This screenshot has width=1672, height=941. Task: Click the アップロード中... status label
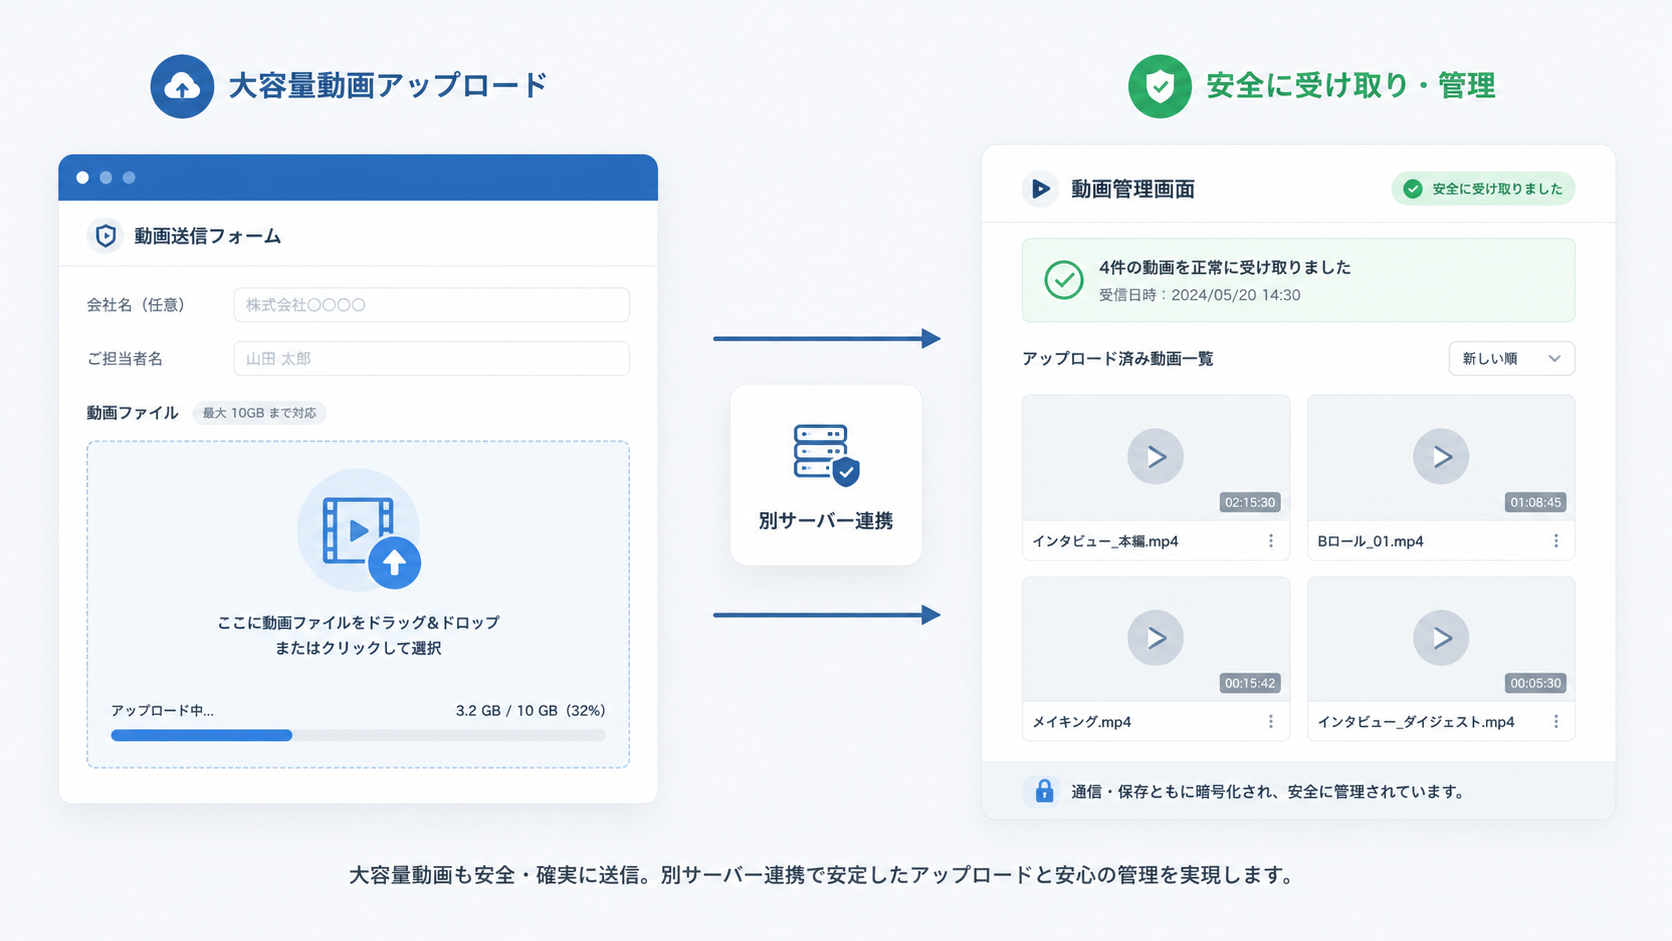point(162,711)
